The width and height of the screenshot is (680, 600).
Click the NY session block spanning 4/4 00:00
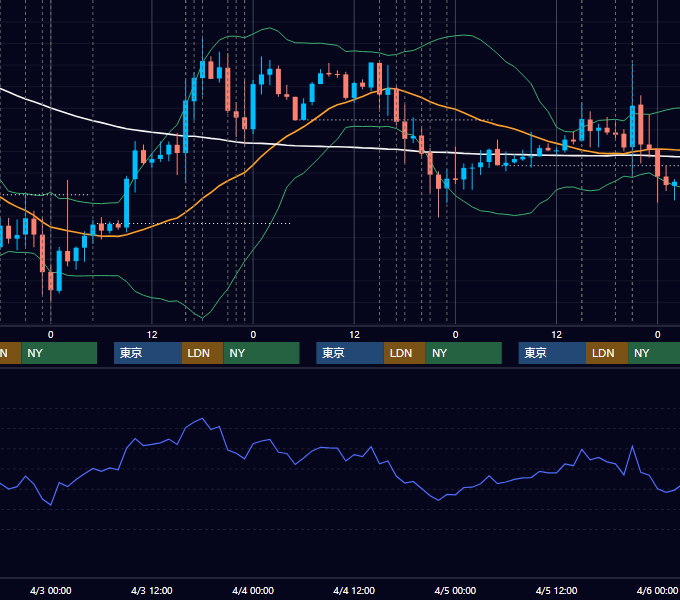[x=262, y=353]
